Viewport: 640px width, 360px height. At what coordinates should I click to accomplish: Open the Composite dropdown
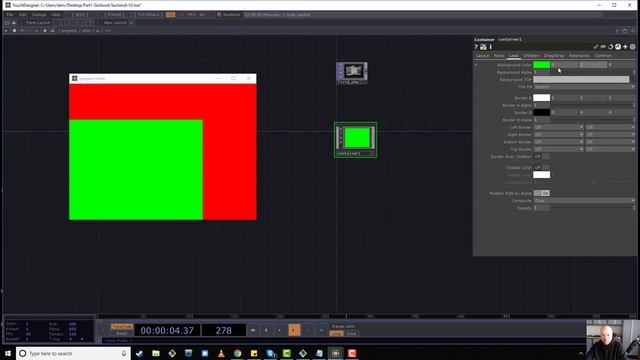pos(584,201)
